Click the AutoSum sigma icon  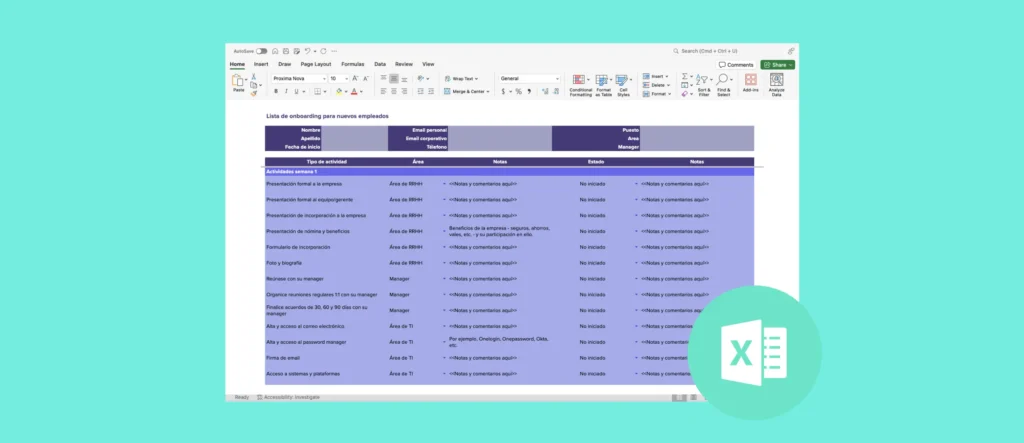(x=684, y=76)
